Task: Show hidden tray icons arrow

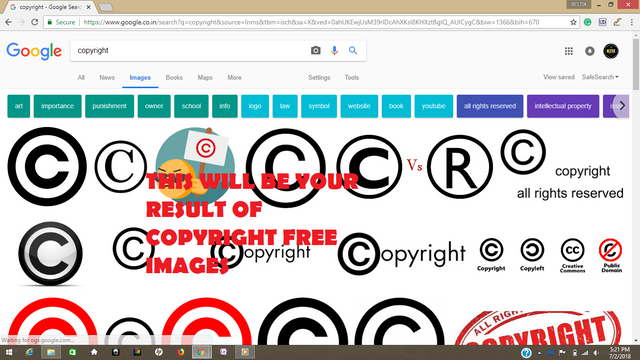Action: (539, 353)
